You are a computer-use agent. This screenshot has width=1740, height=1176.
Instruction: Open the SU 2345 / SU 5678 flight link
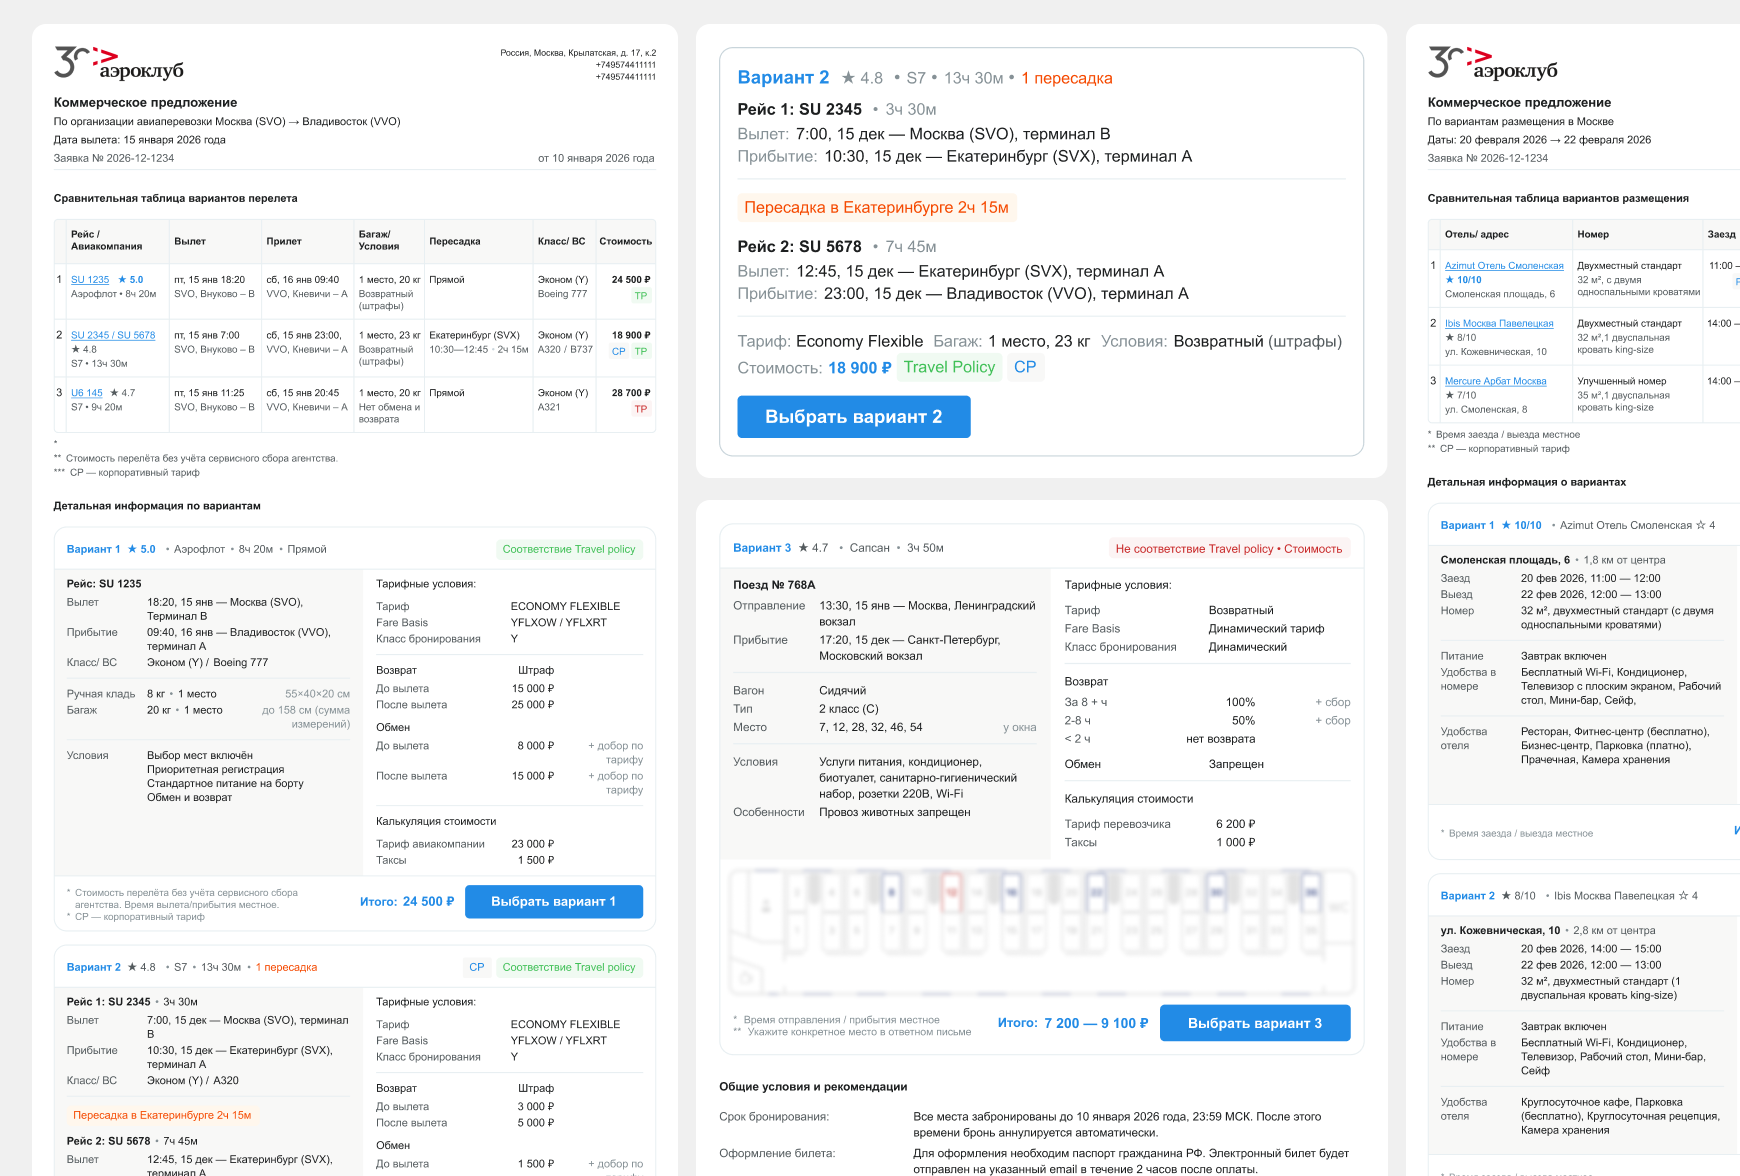tap(112, 335)
